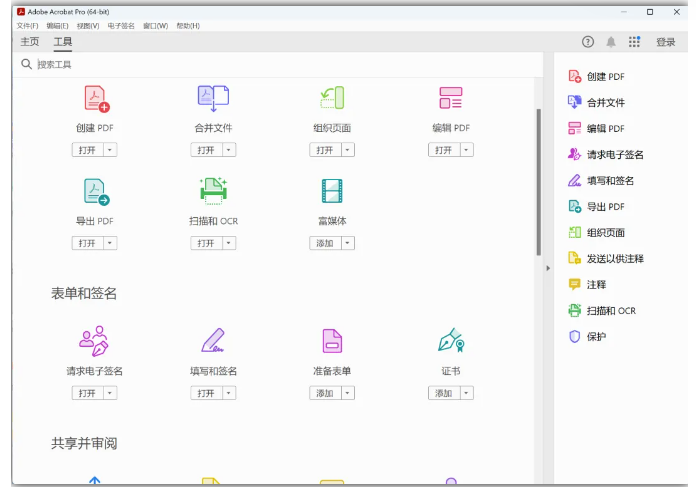
Task: Click 打开 button under 扫描和 OCR
Action: click(206, 243)
